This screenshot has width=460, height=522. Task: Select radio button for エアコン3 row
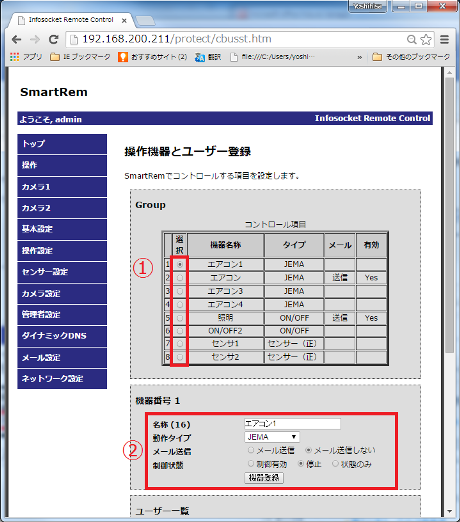[x=180, y=291]
